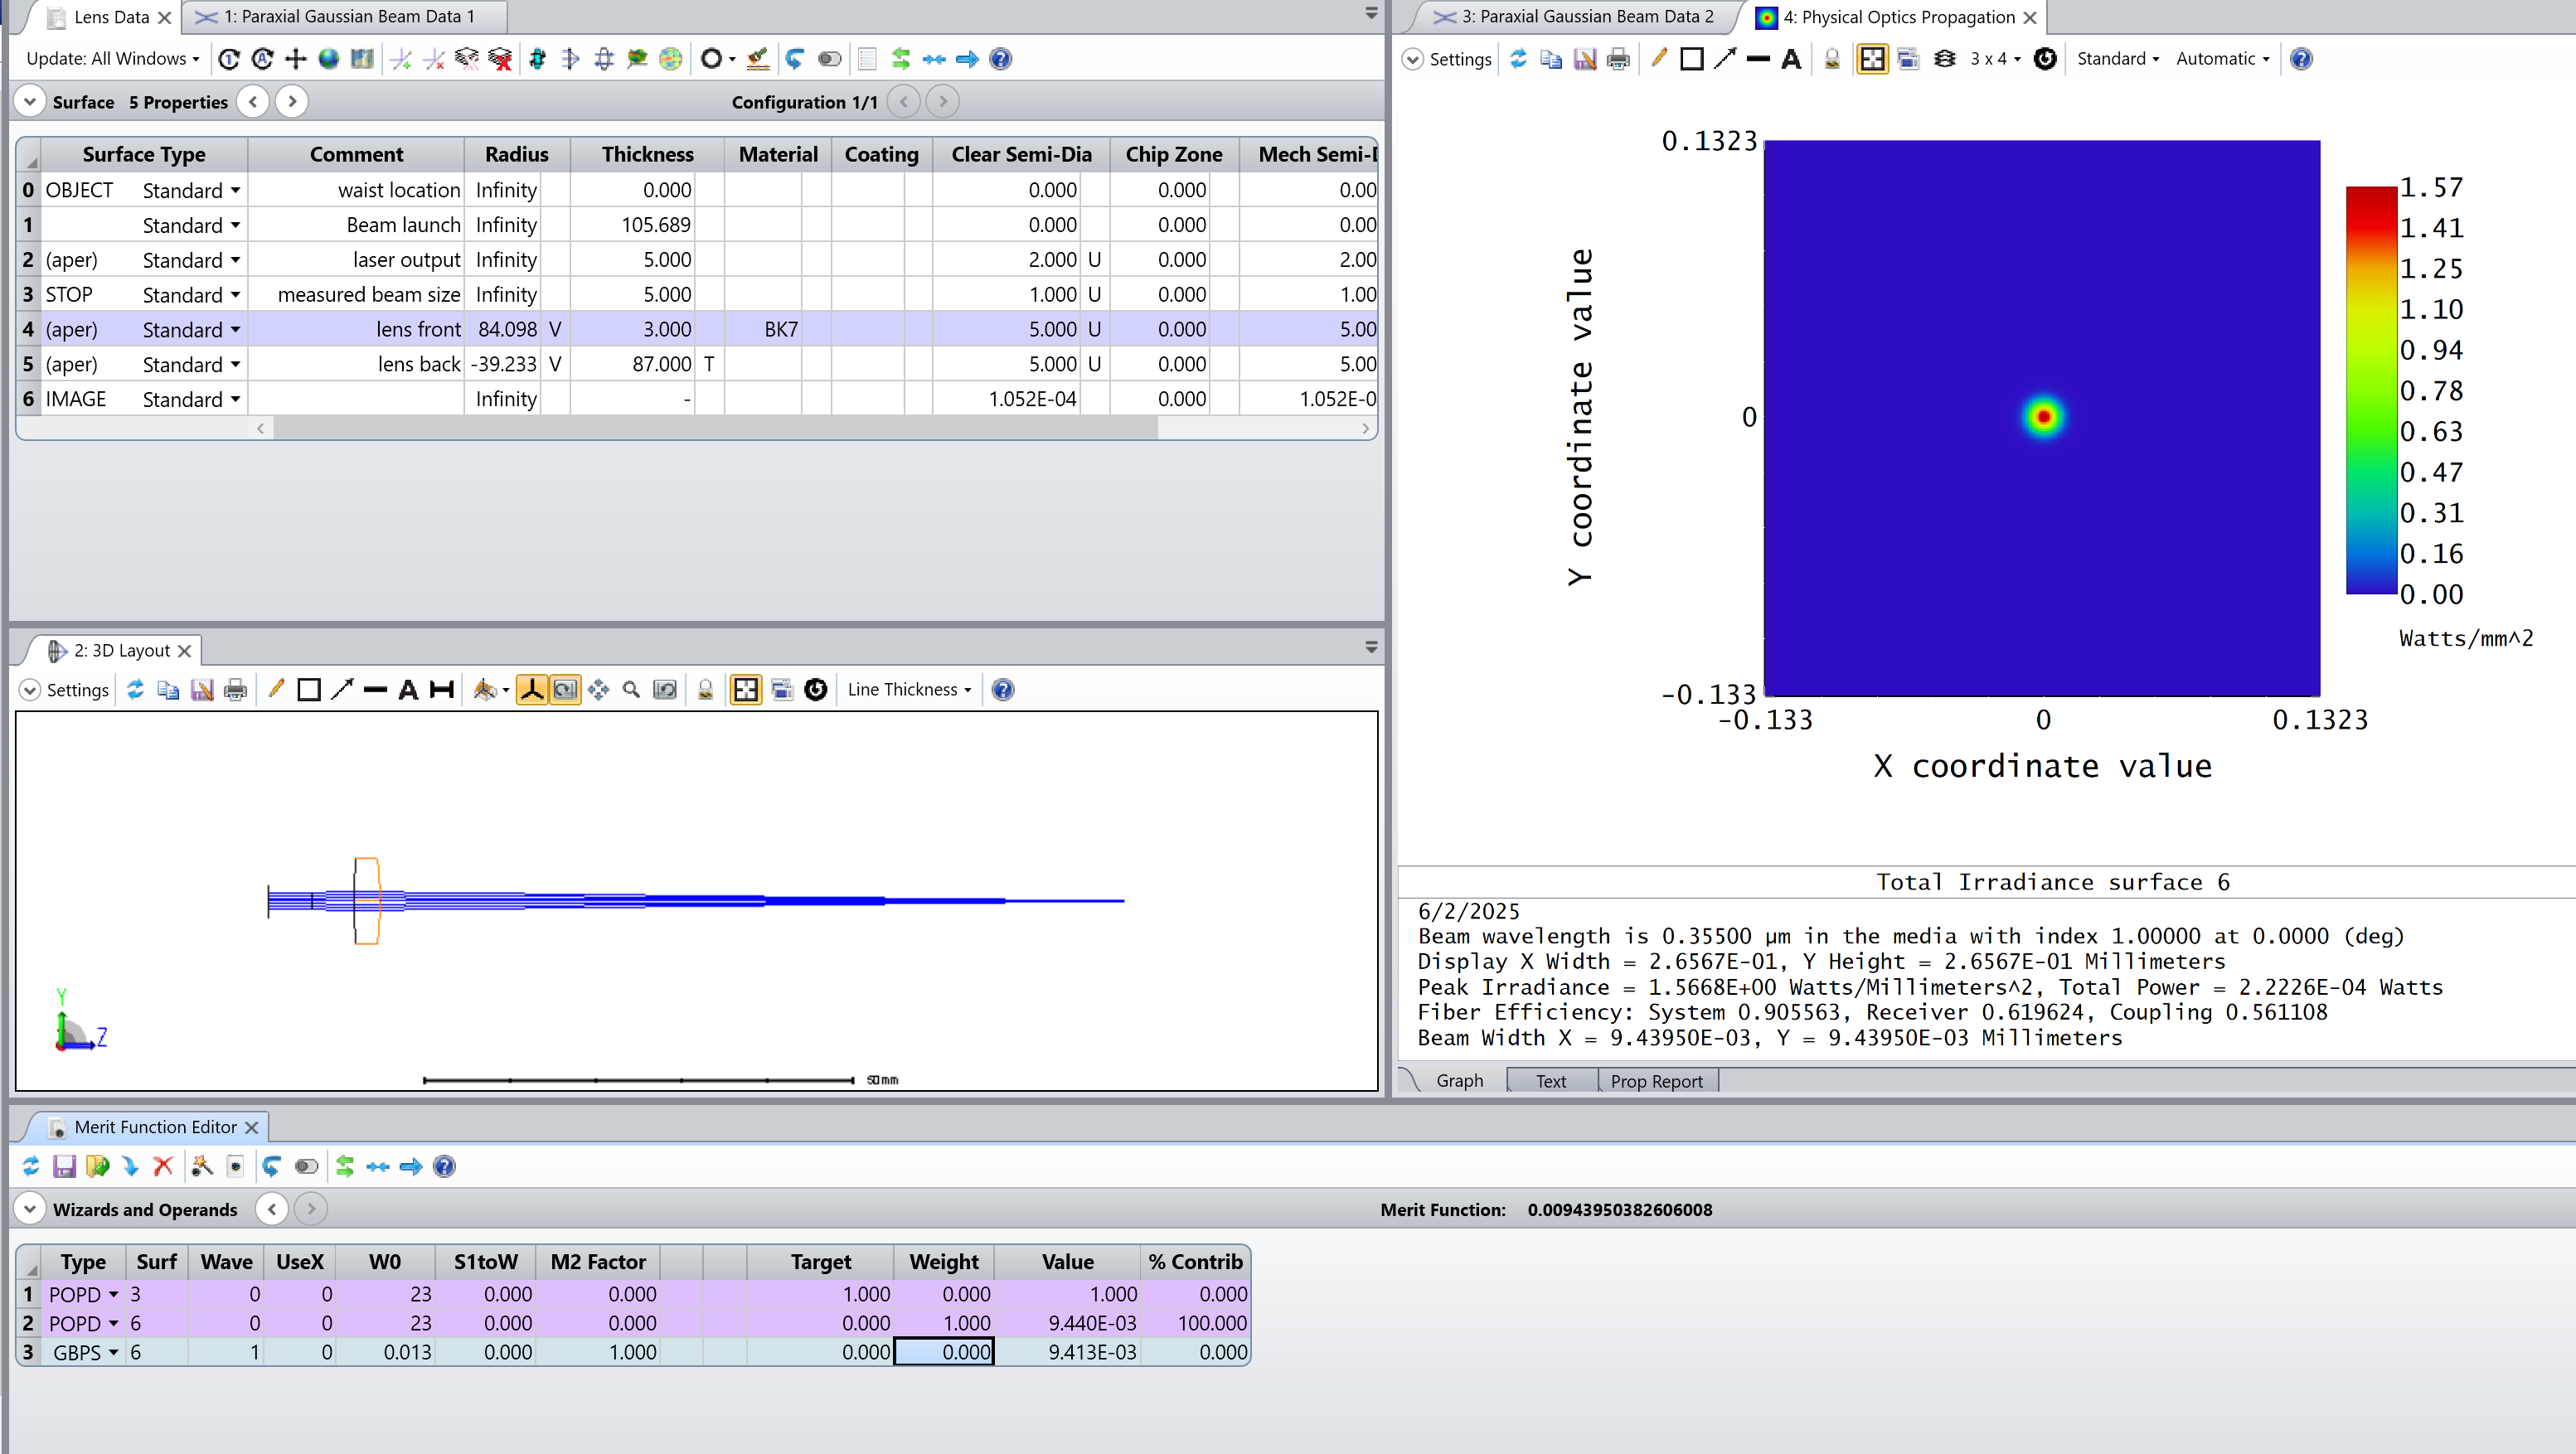Open the 3 x 4 grid dropdown
The width and height of the screenshot is (2576, 1454).
pyautogui.click(x=1995, y=59)
